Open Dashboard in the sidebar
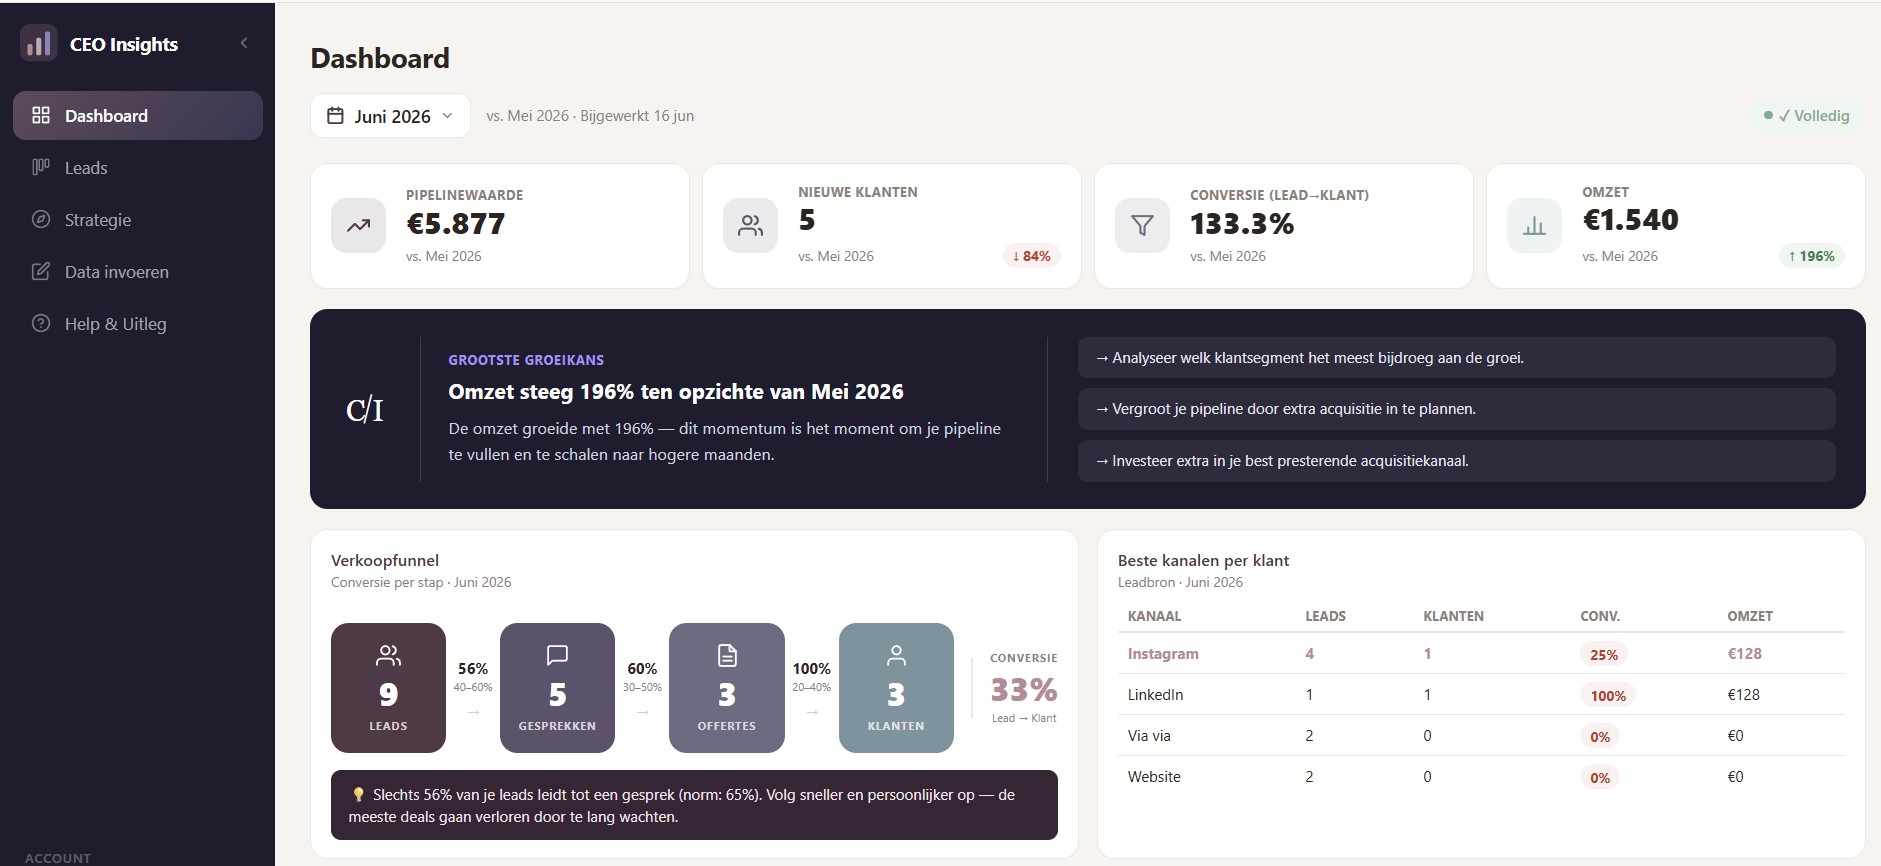The height and width of the screenshot is (866, 1881). pyautogui.click(x=138, y=116)
